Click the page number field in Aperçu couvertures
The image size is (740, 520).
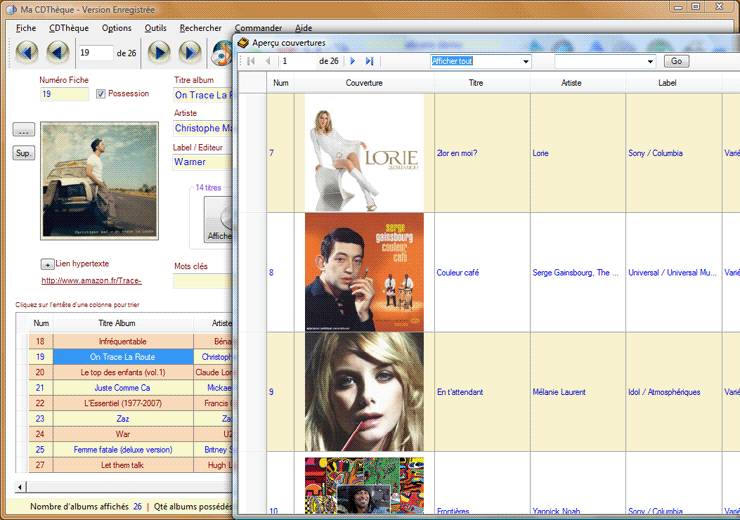pos(298,61)
